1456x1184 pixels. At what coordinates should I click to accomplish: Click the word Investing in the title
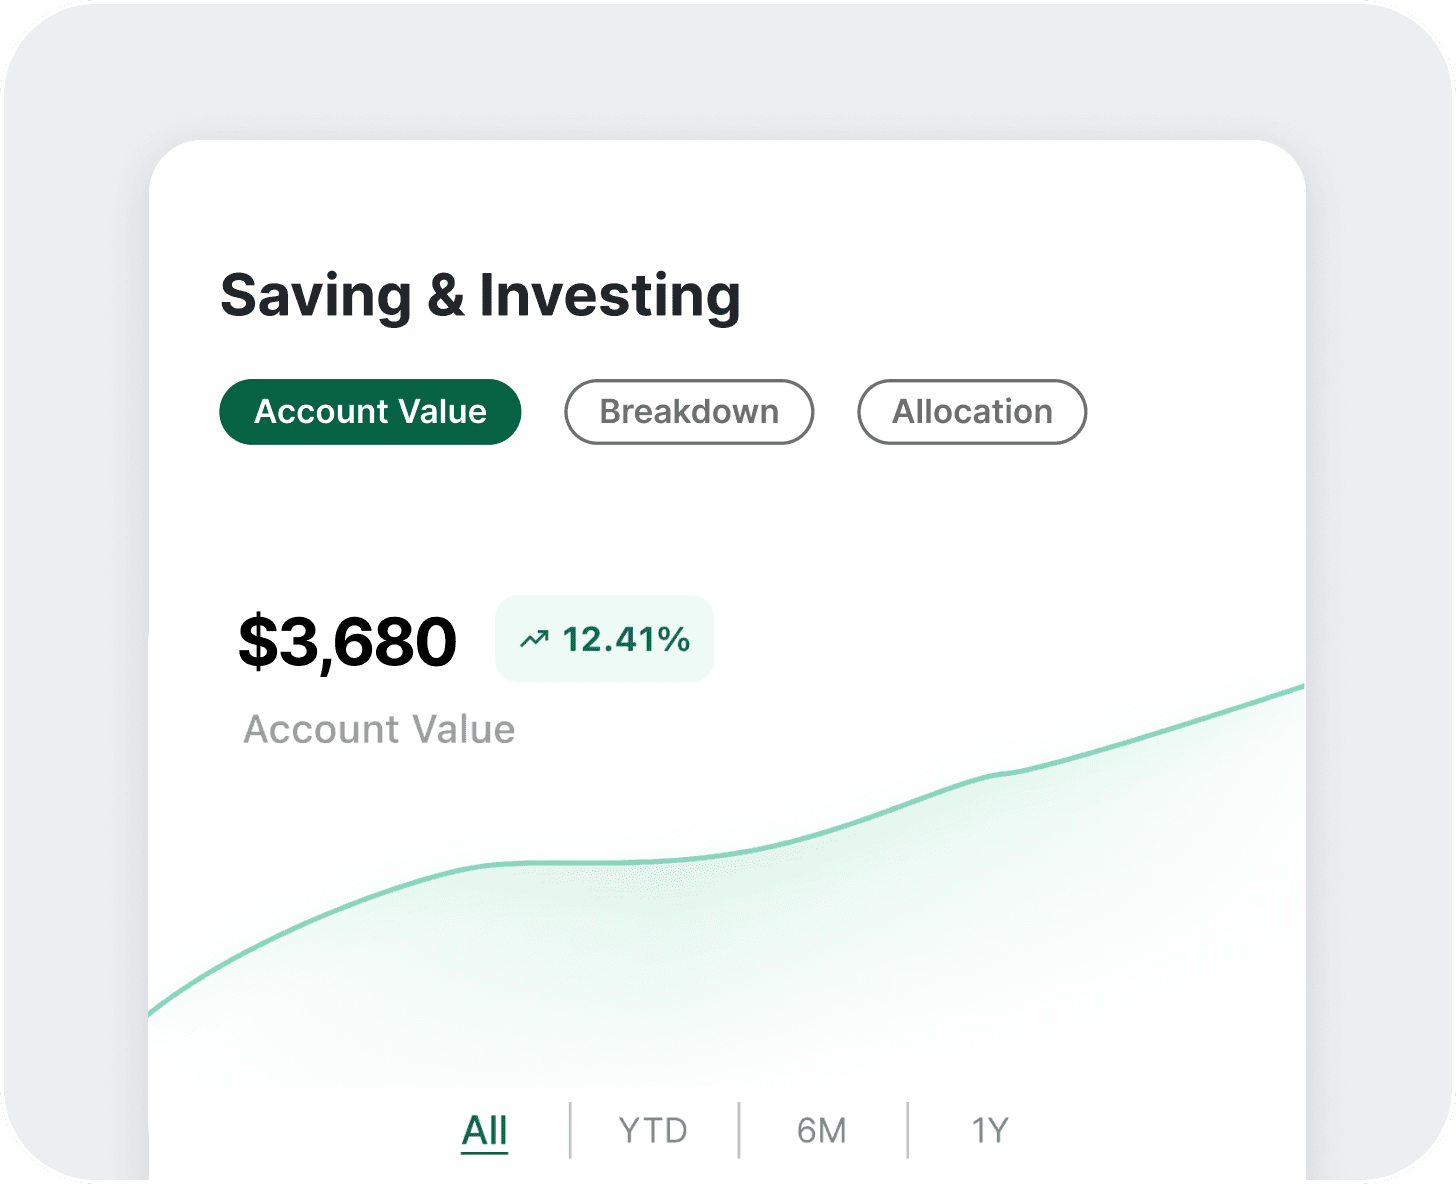coord(610,296)
